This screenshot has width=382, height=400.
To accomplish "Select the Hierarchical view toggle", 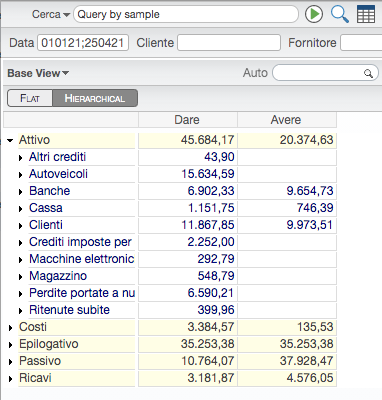I will coord(95,98).
